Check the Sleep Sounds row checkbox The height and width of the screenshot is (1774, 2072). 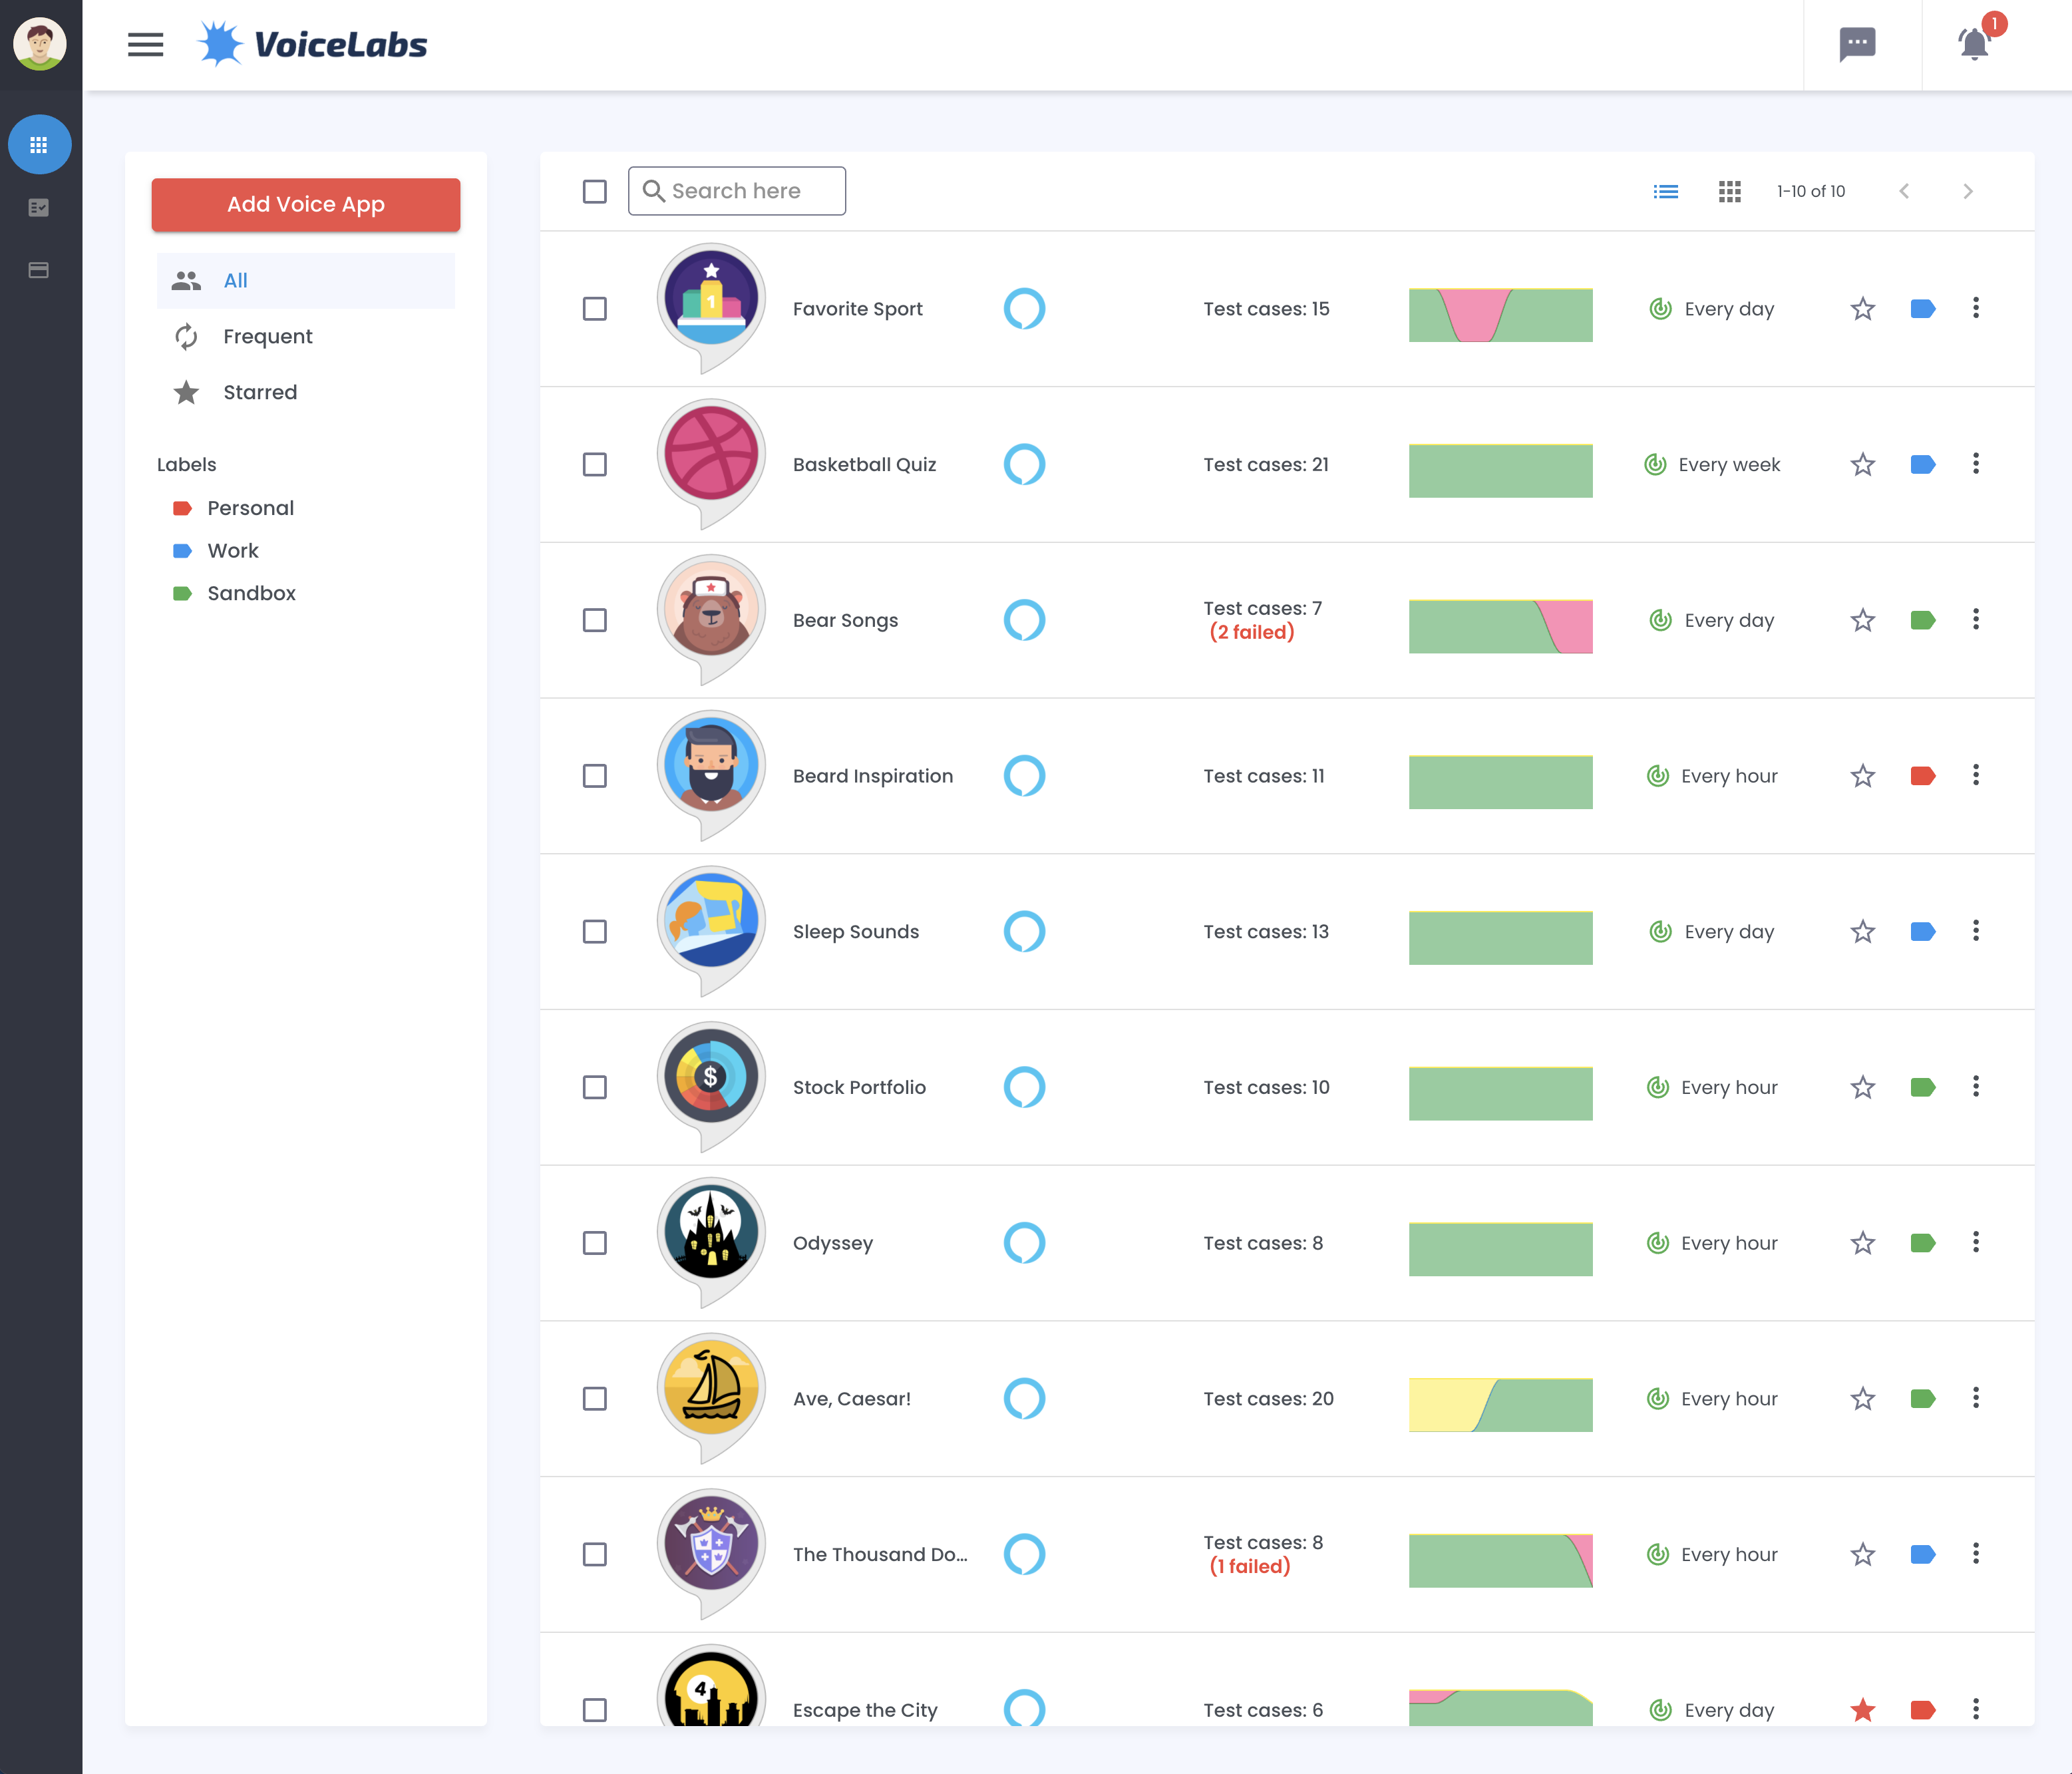(595, 931)
